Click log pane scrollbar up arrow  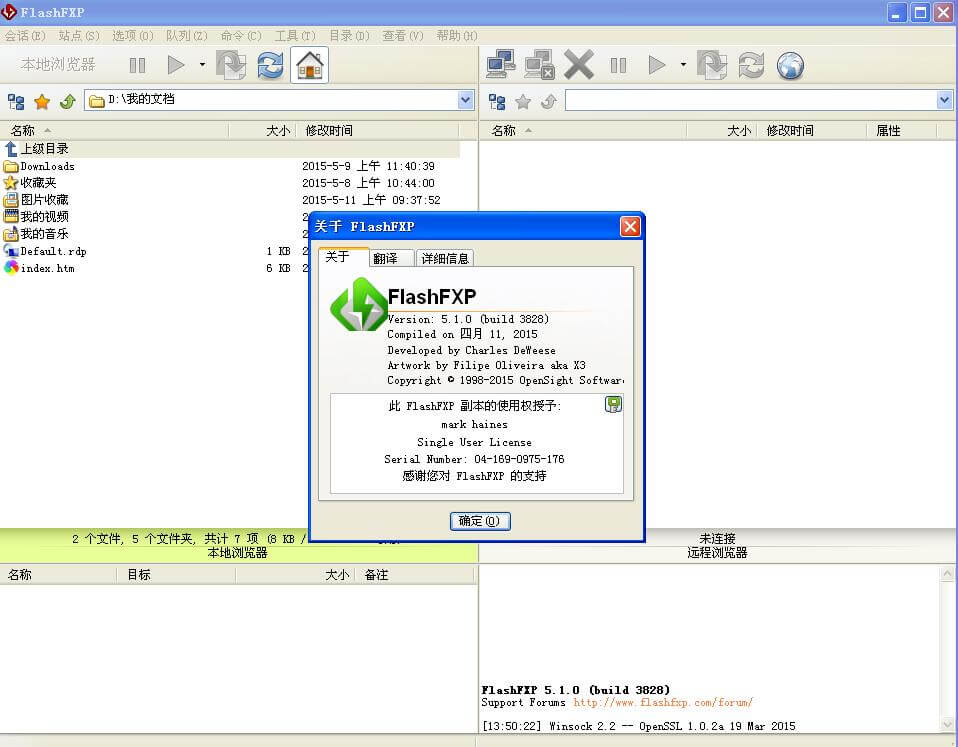pos(947,573)
